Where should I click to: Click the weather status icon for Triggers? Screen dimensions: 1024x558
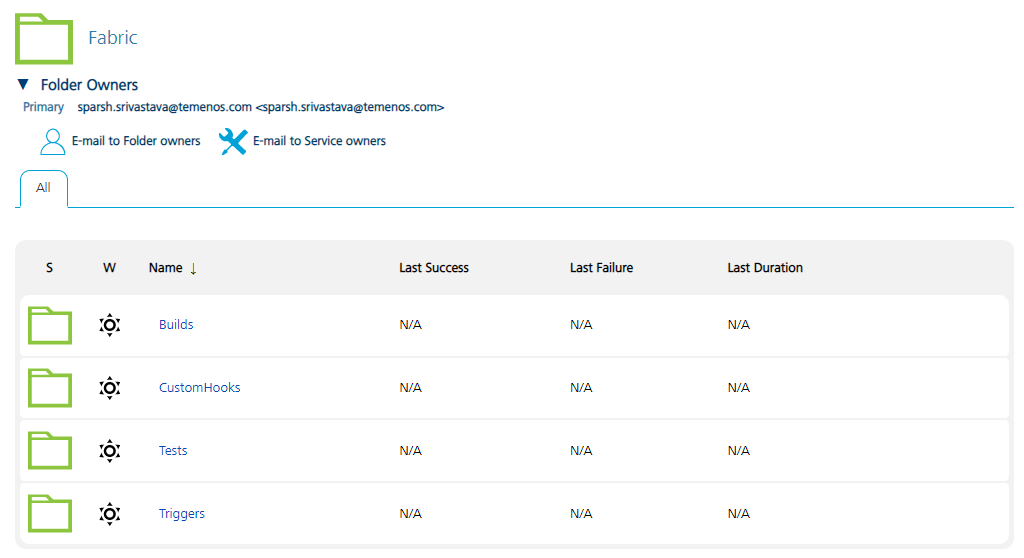pyautogui.click(x=110, y=514)
